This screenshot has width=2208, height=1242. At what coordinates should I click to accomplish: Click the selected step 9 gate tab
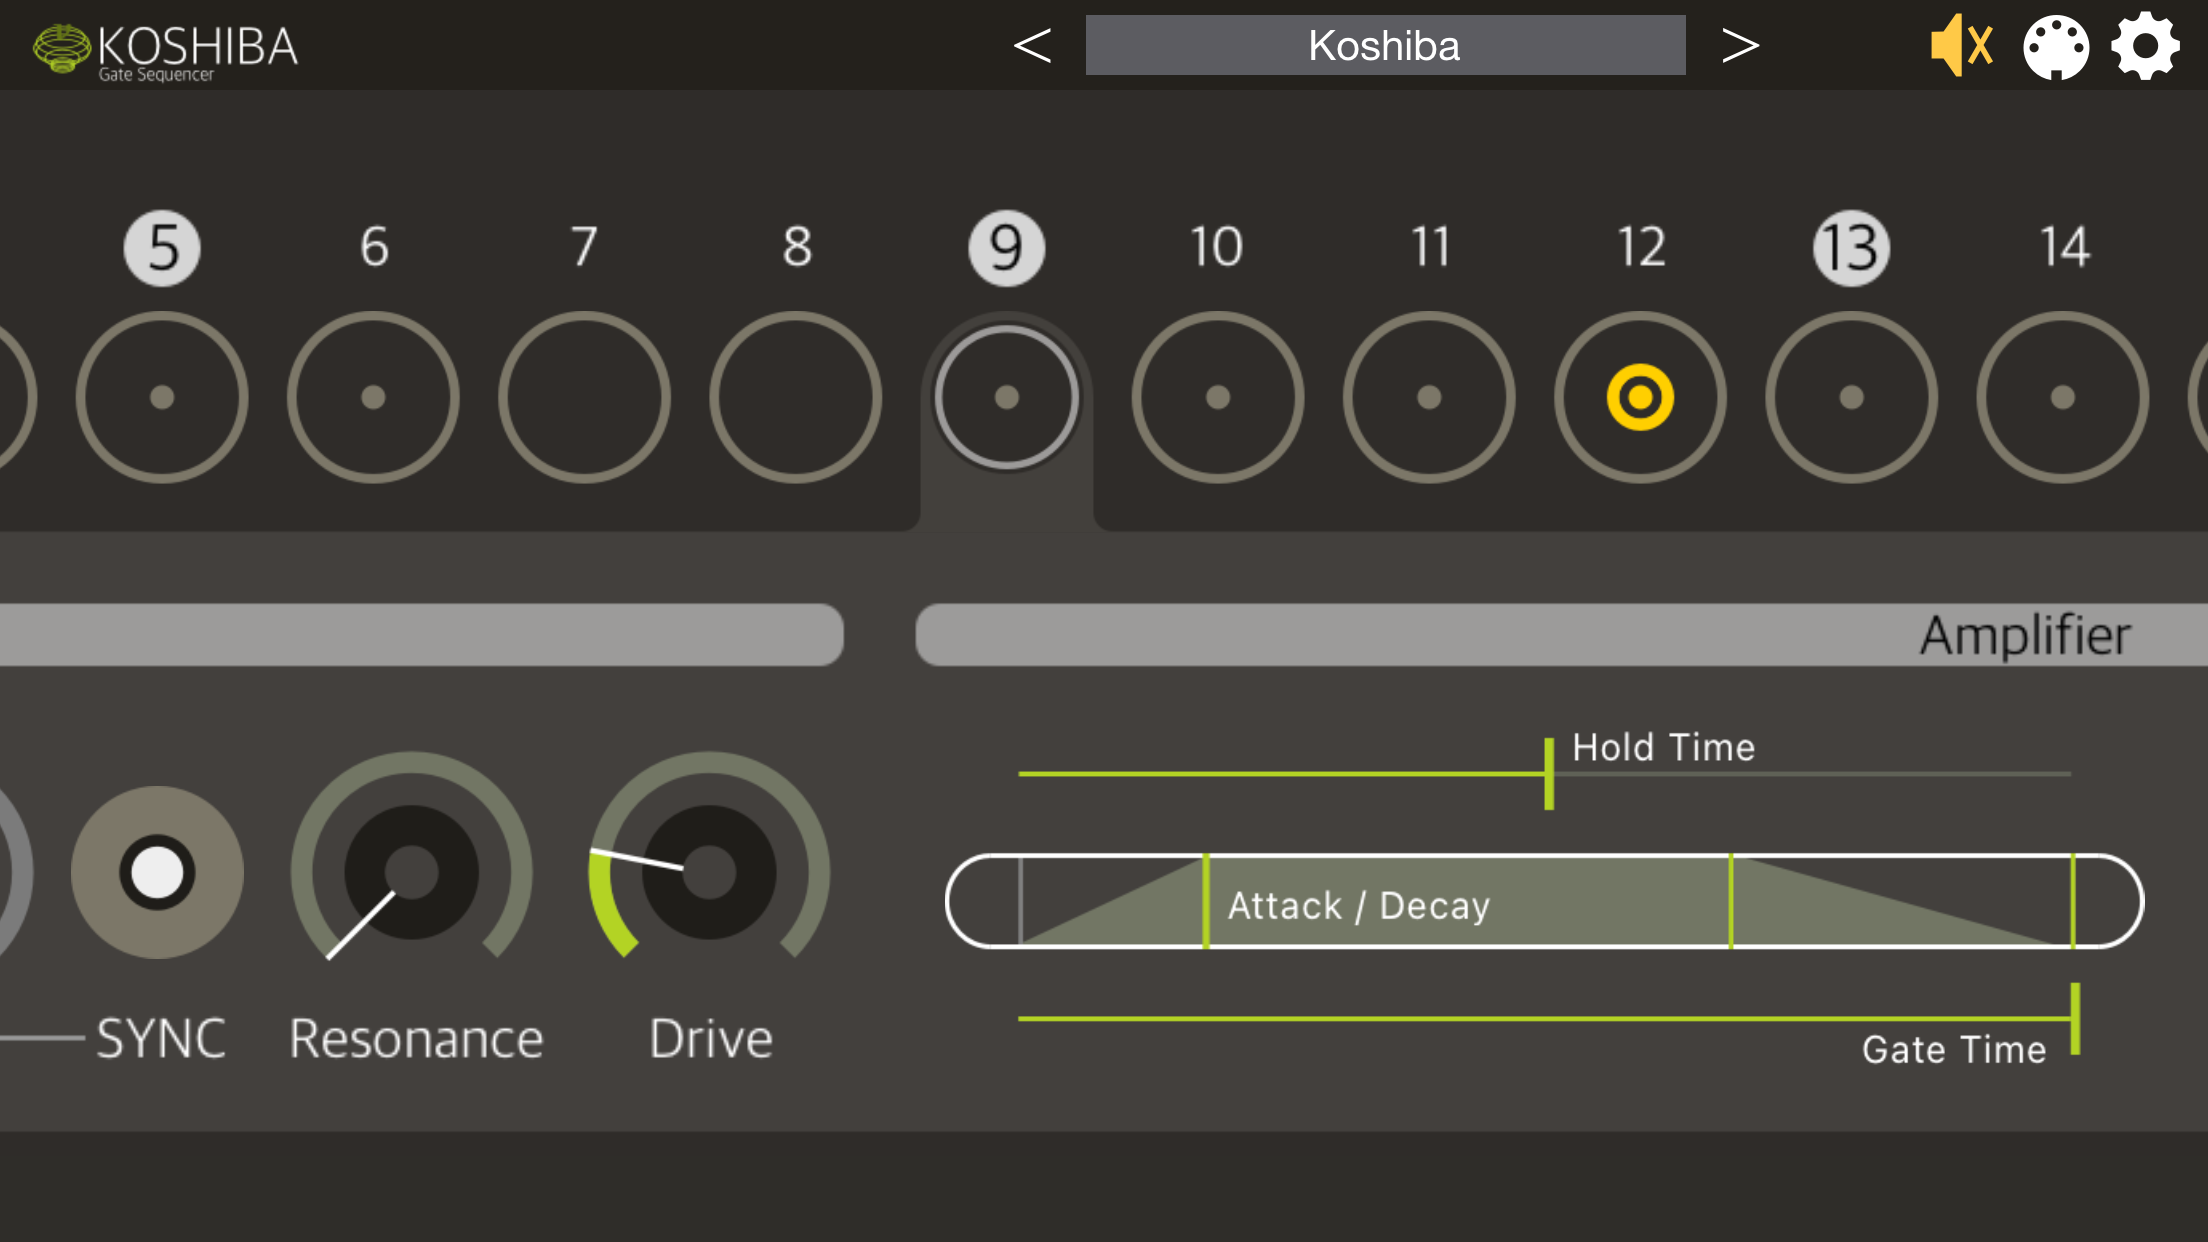tap(1006, 398)
